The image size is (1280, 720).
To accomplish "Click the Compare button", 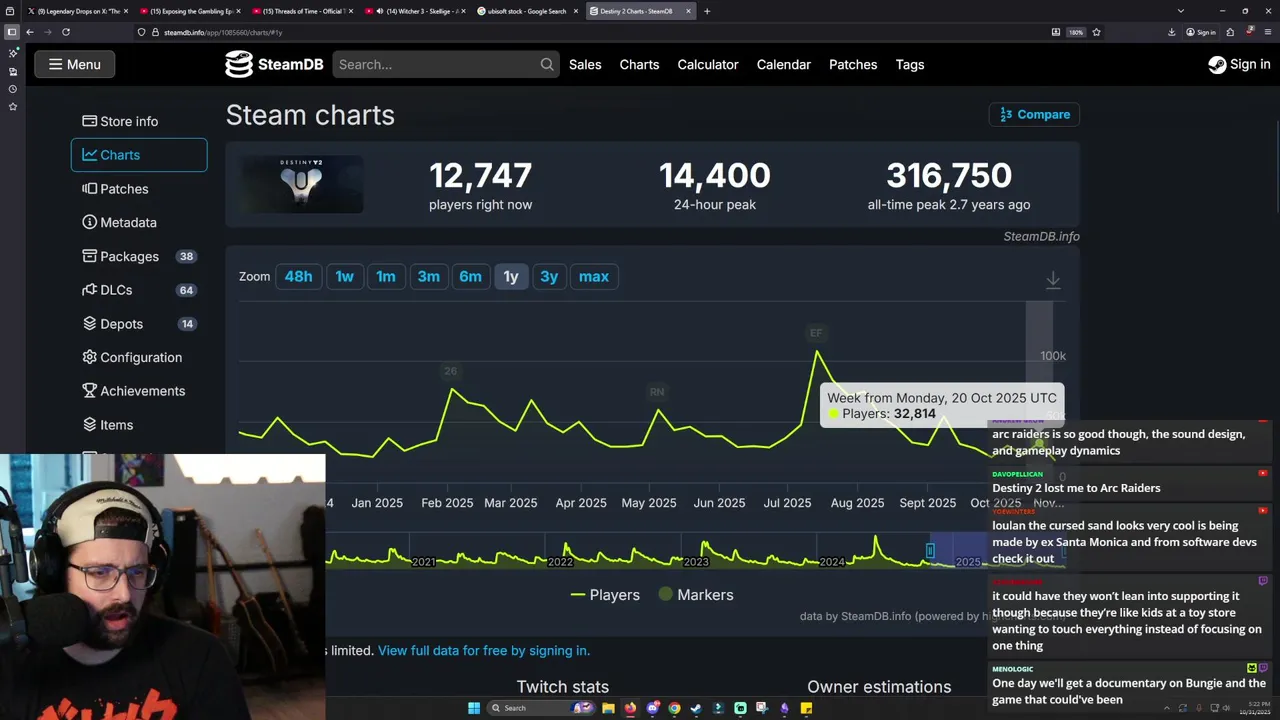I will (1035, 114).
